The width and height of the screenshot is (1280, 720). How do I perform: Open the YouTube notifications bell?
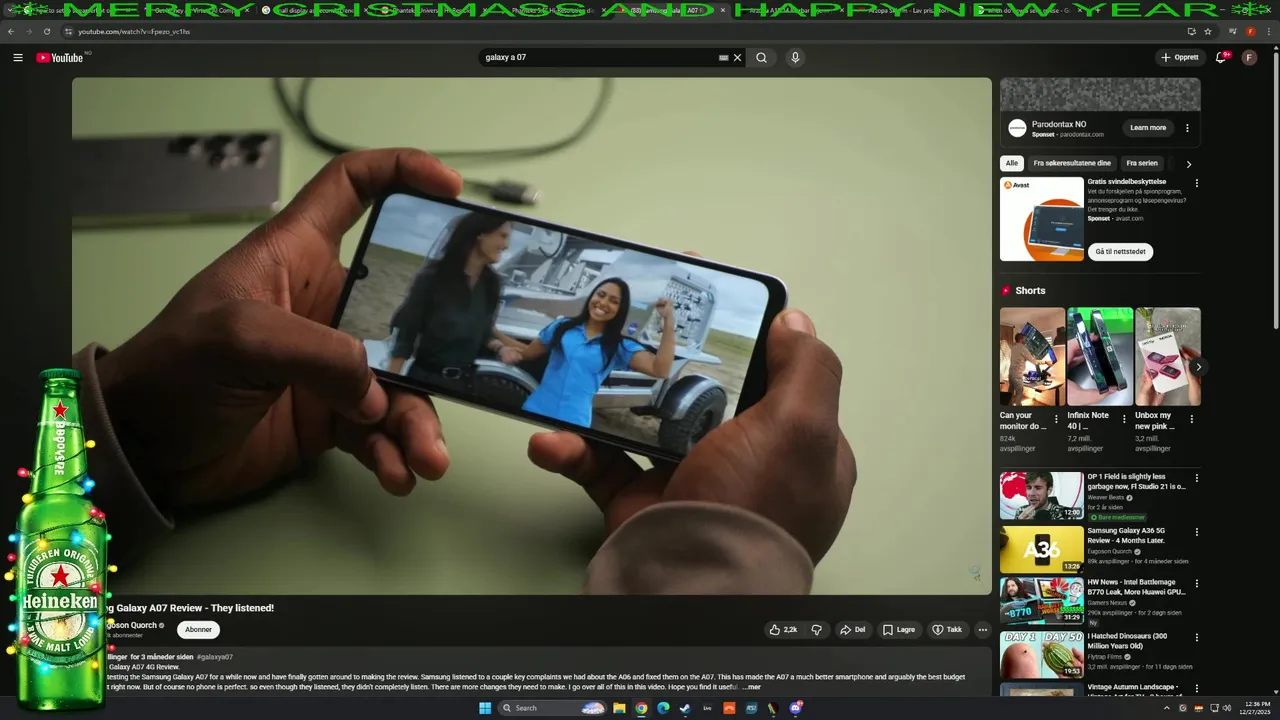pyautogui.click(x=1220, y=58)
